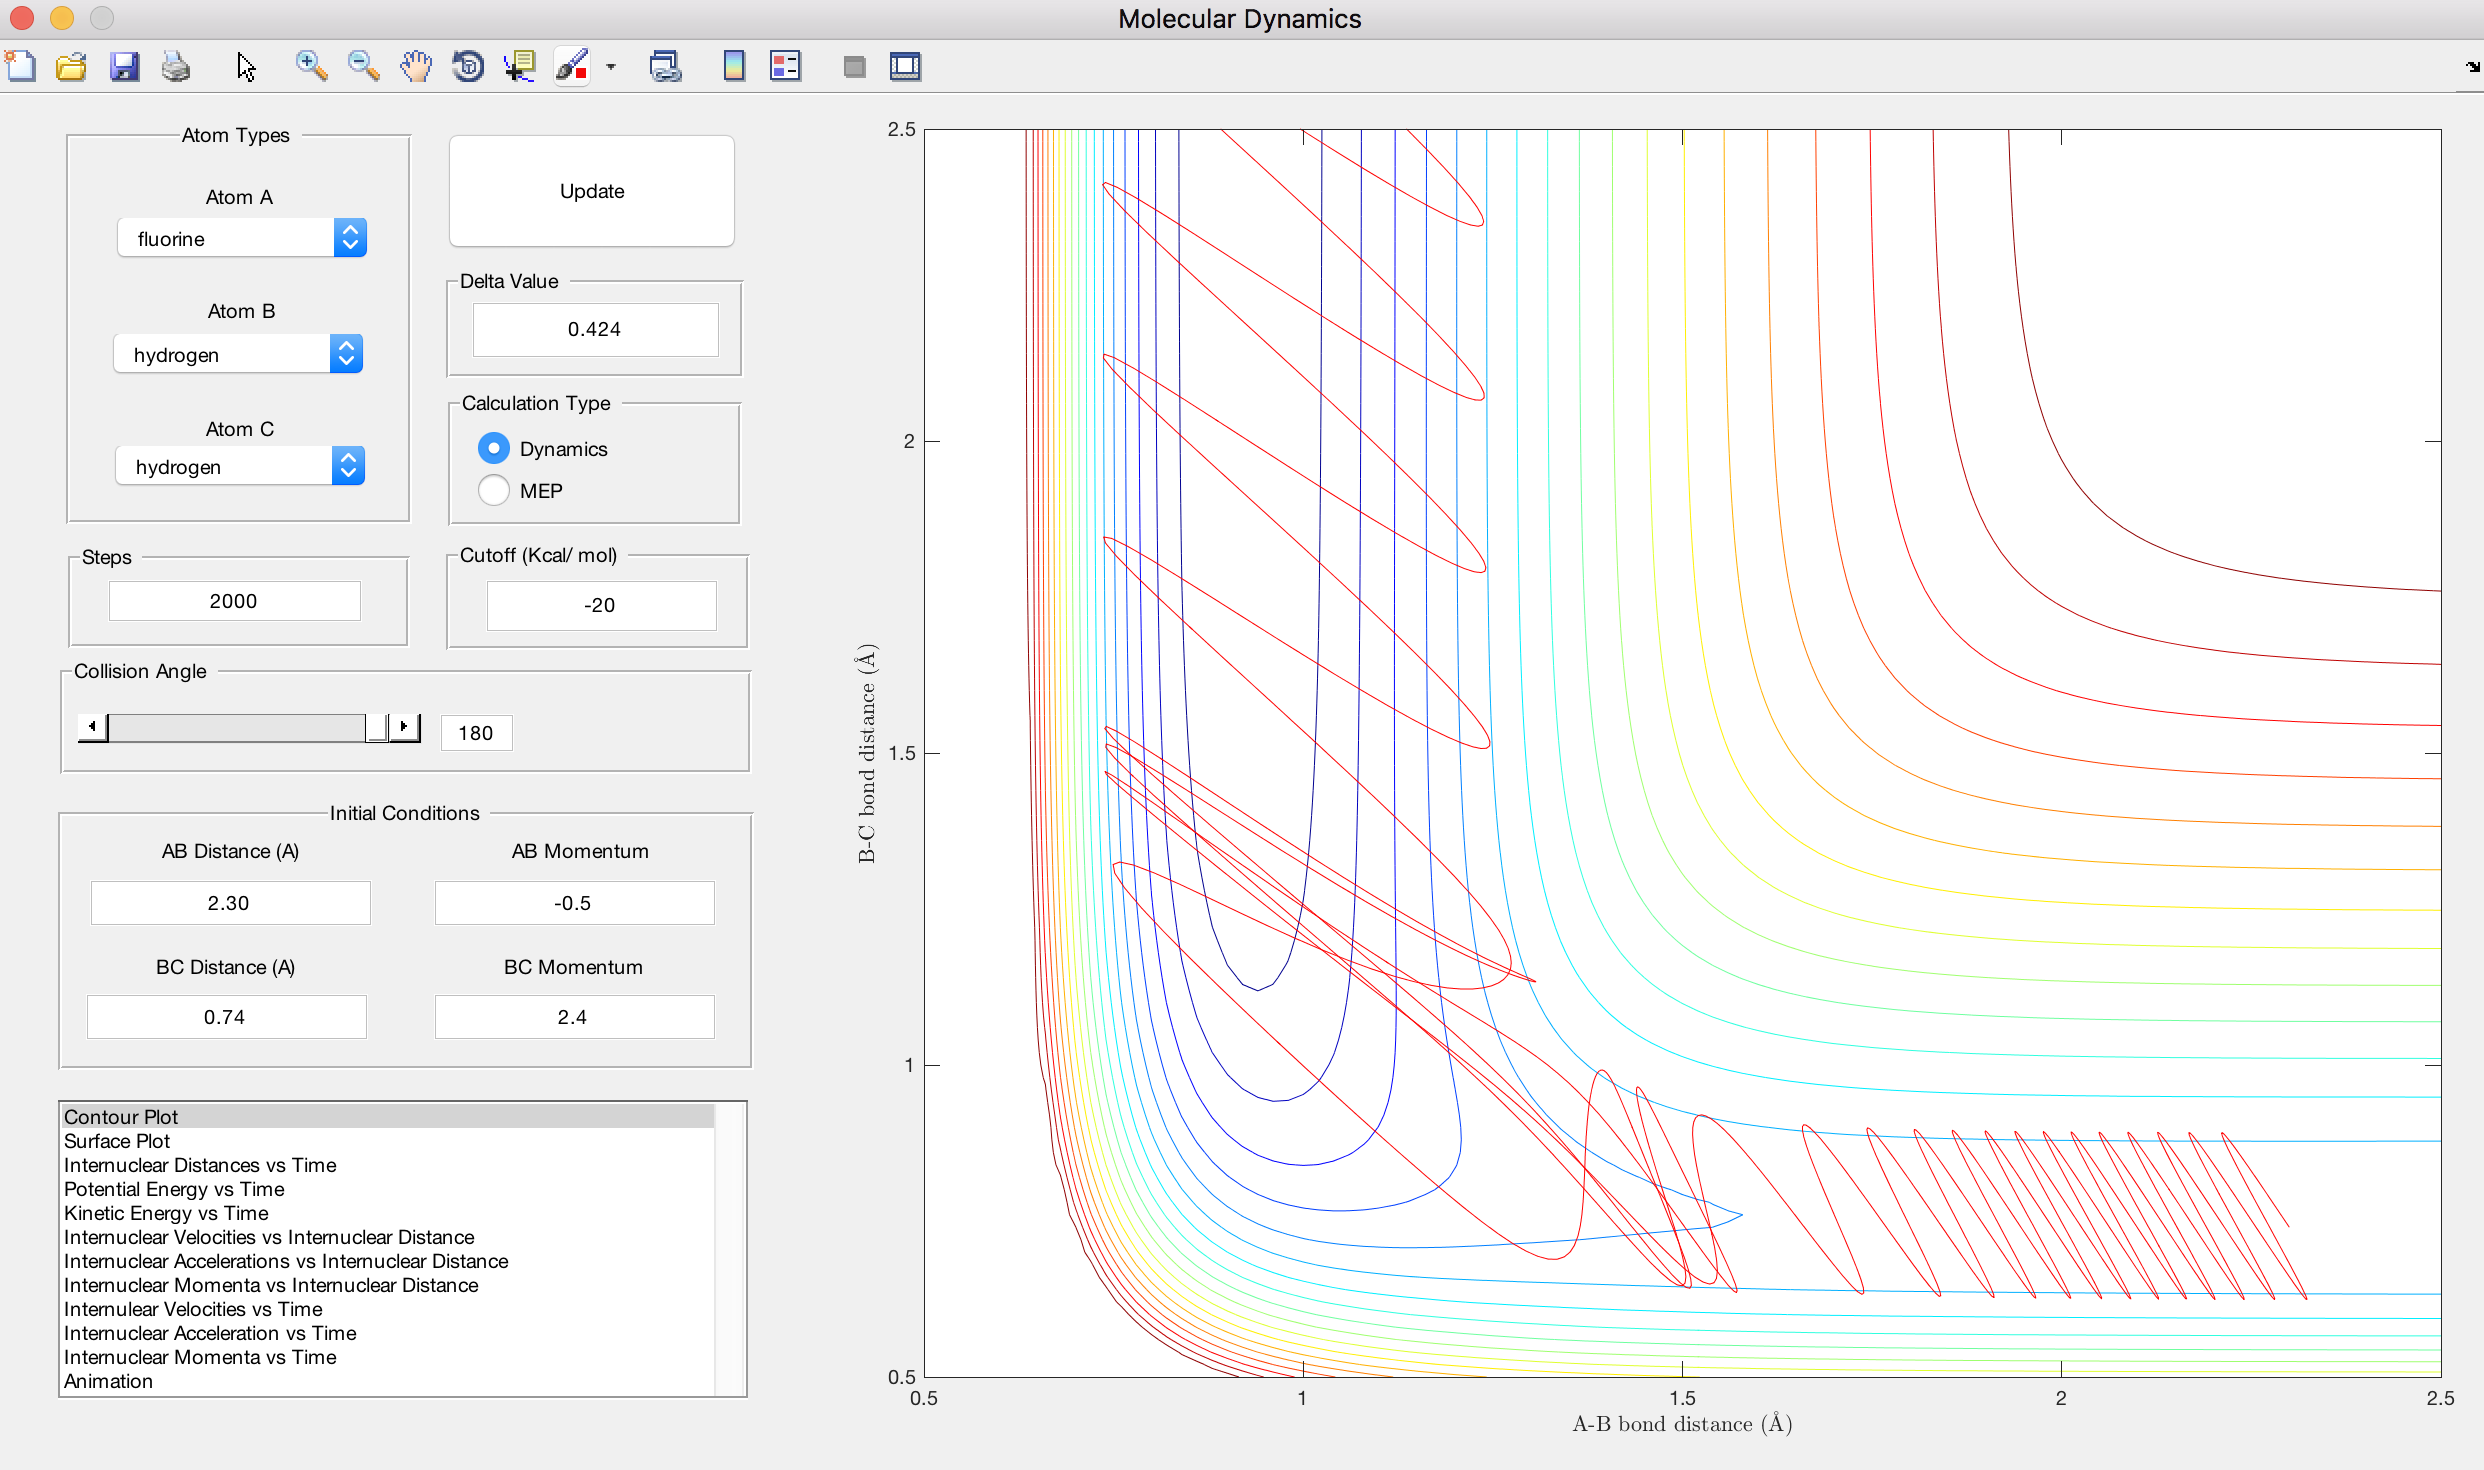The width and height of the screenshot is (2484, 1470).
Task: Select Surface Plot in the list
Action: (117, 1141)
